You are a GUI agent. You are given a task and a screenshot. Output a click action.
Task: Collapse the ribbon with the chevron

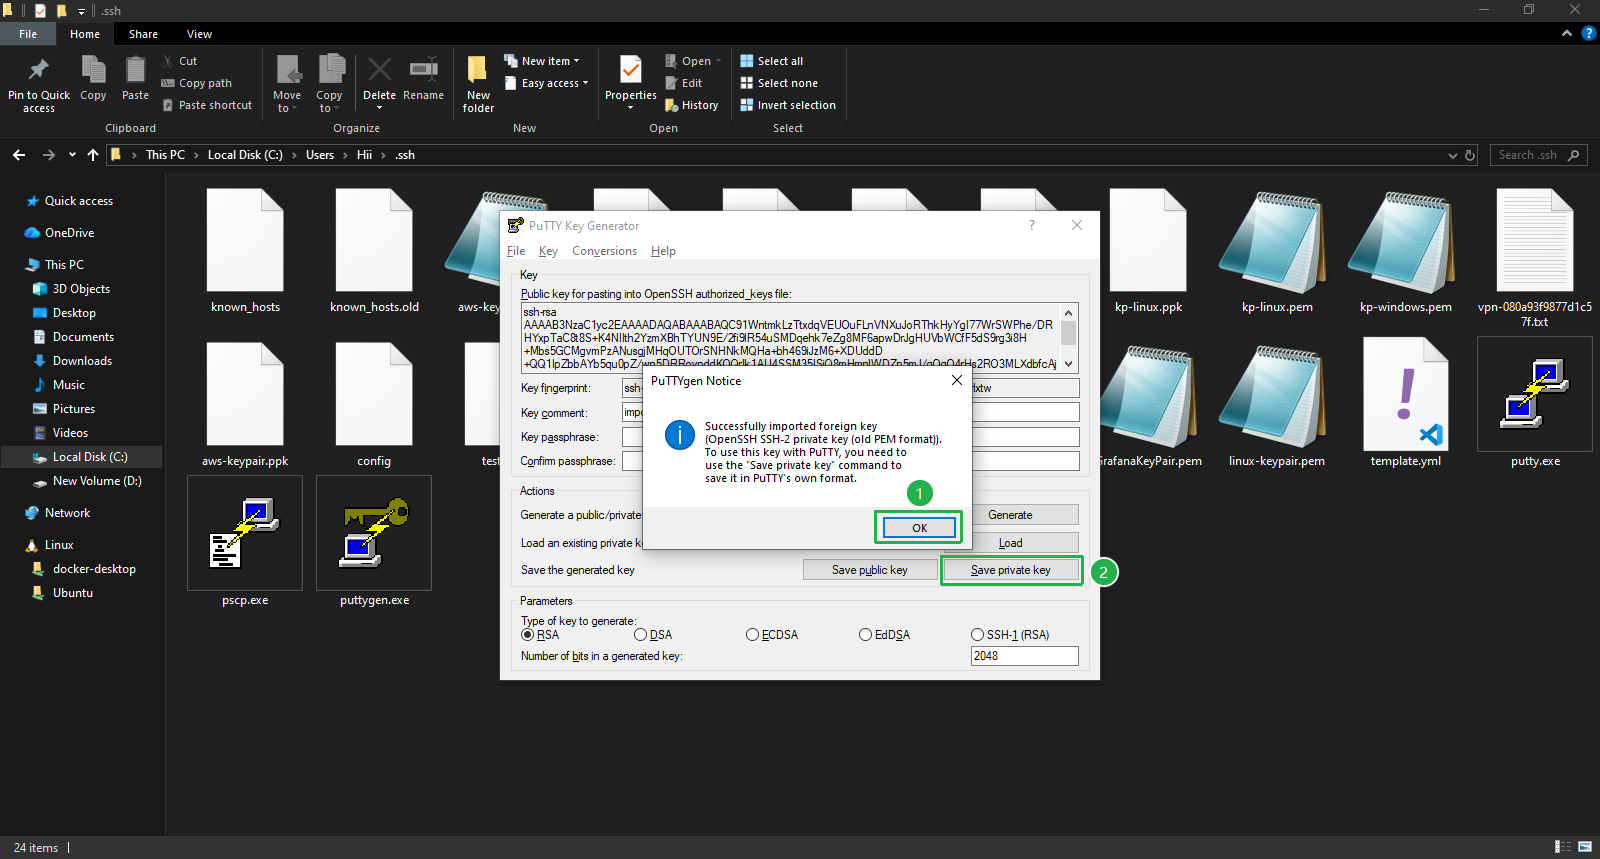pyautogui.click(x=1566, y=34)
